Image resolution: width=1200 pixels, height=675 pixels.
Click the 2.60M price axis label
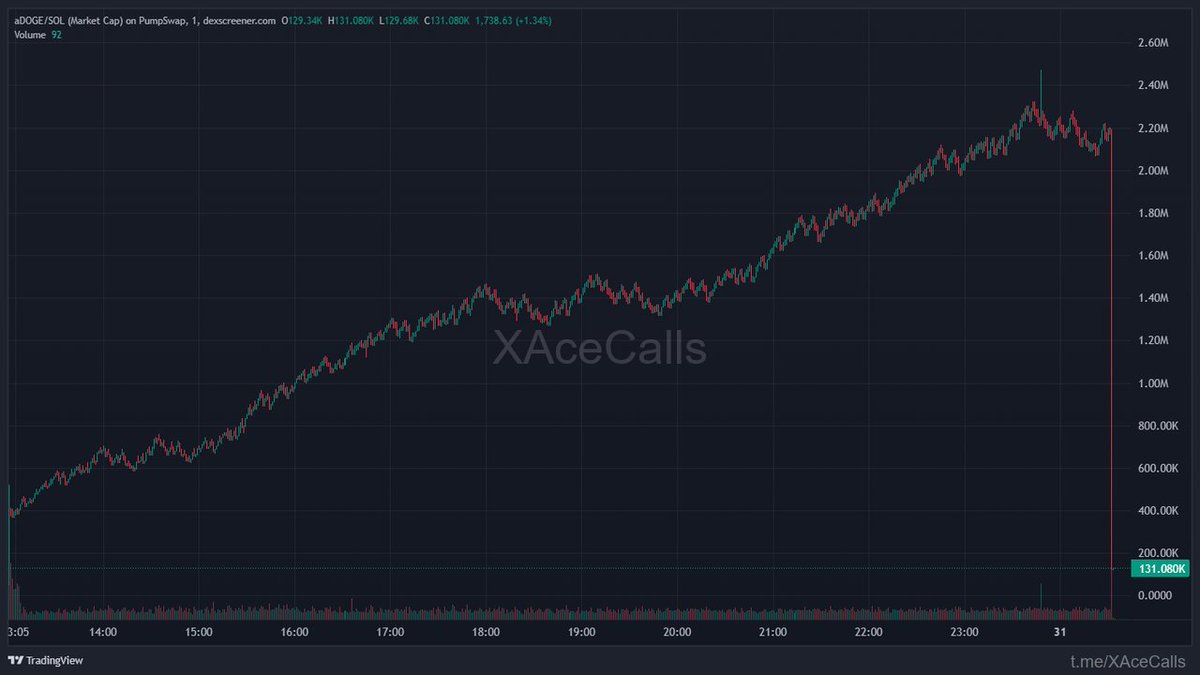pyautogui.click(x=1154, y=43)
